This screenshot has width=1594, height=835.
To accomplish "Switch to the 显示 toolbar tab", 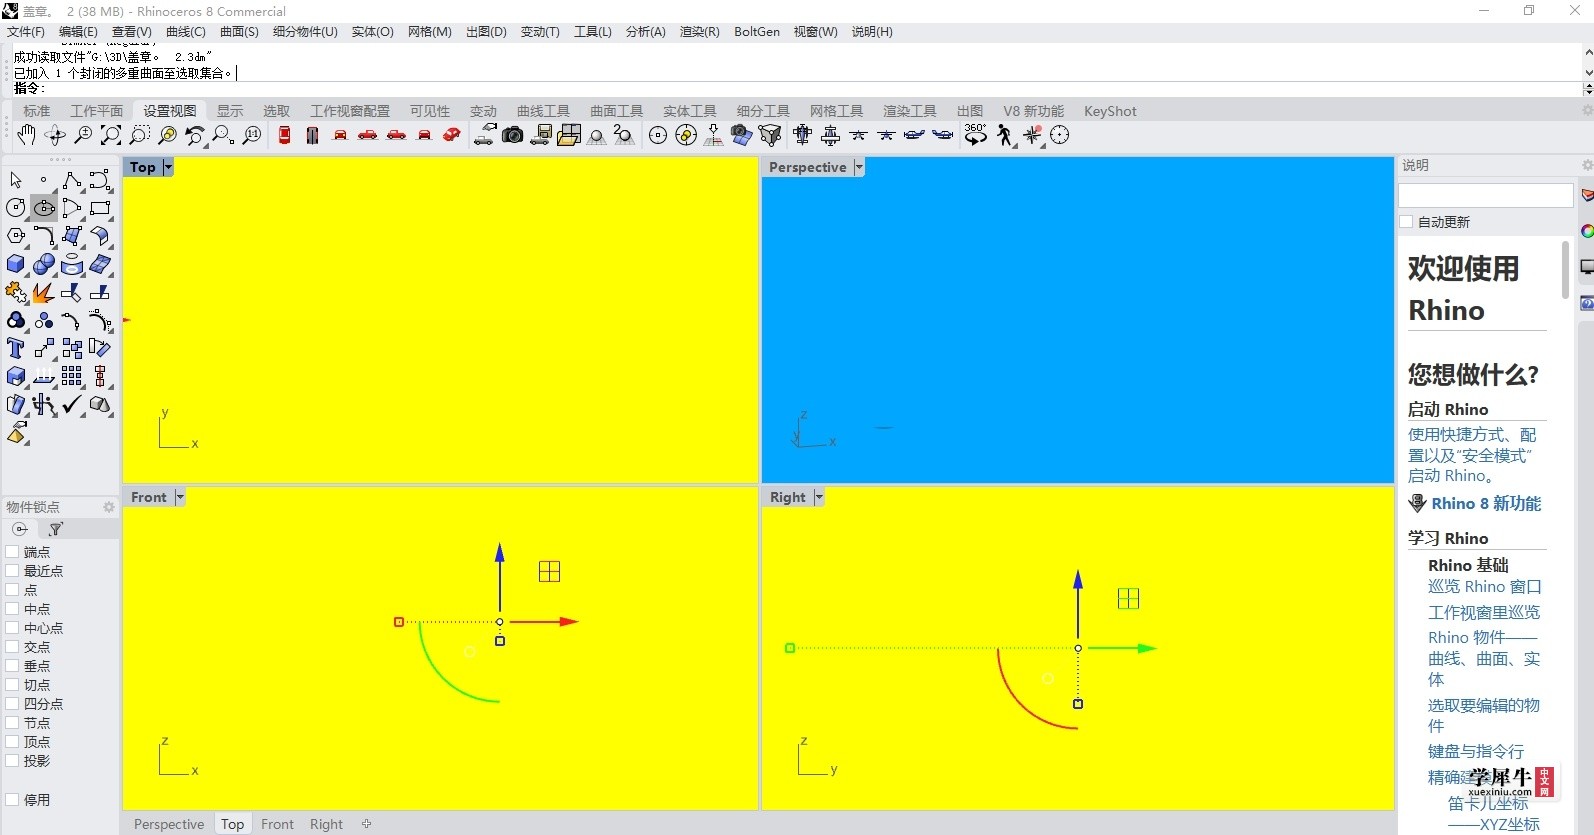I will point(230,111).
